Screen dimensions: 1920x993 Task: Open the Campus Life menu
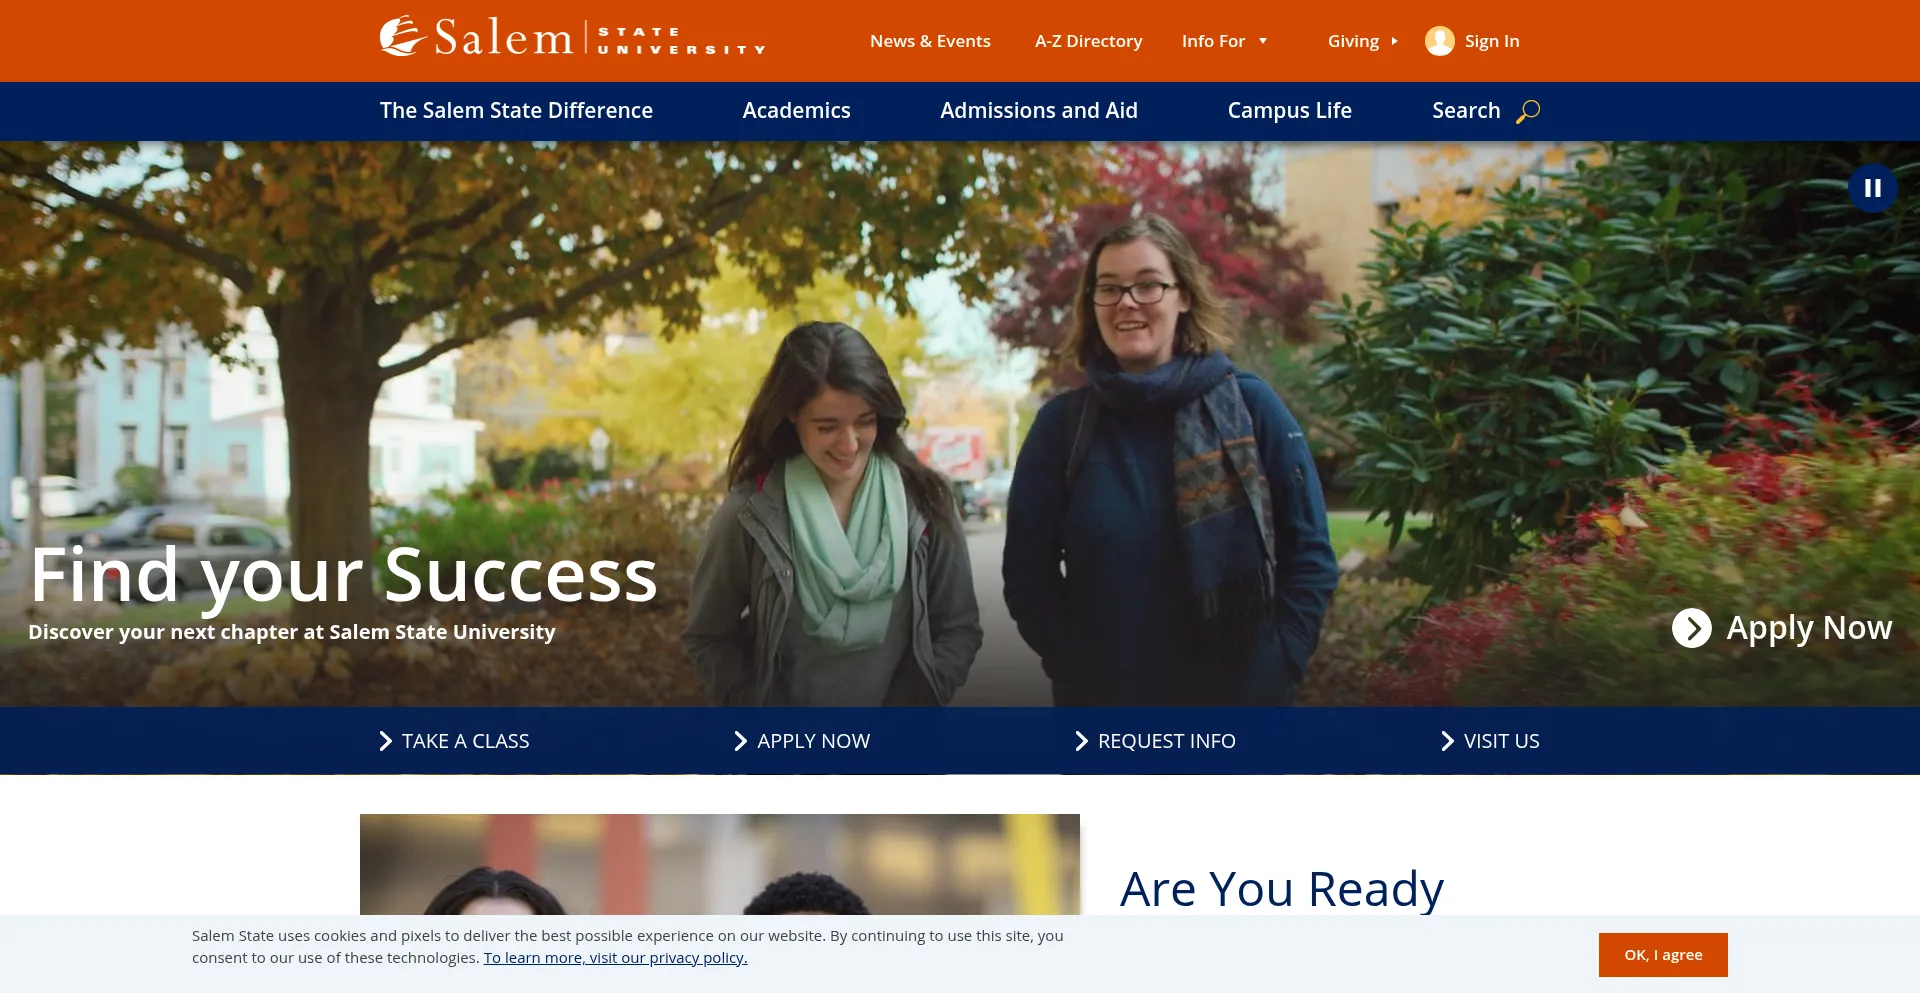point(1289,111)
